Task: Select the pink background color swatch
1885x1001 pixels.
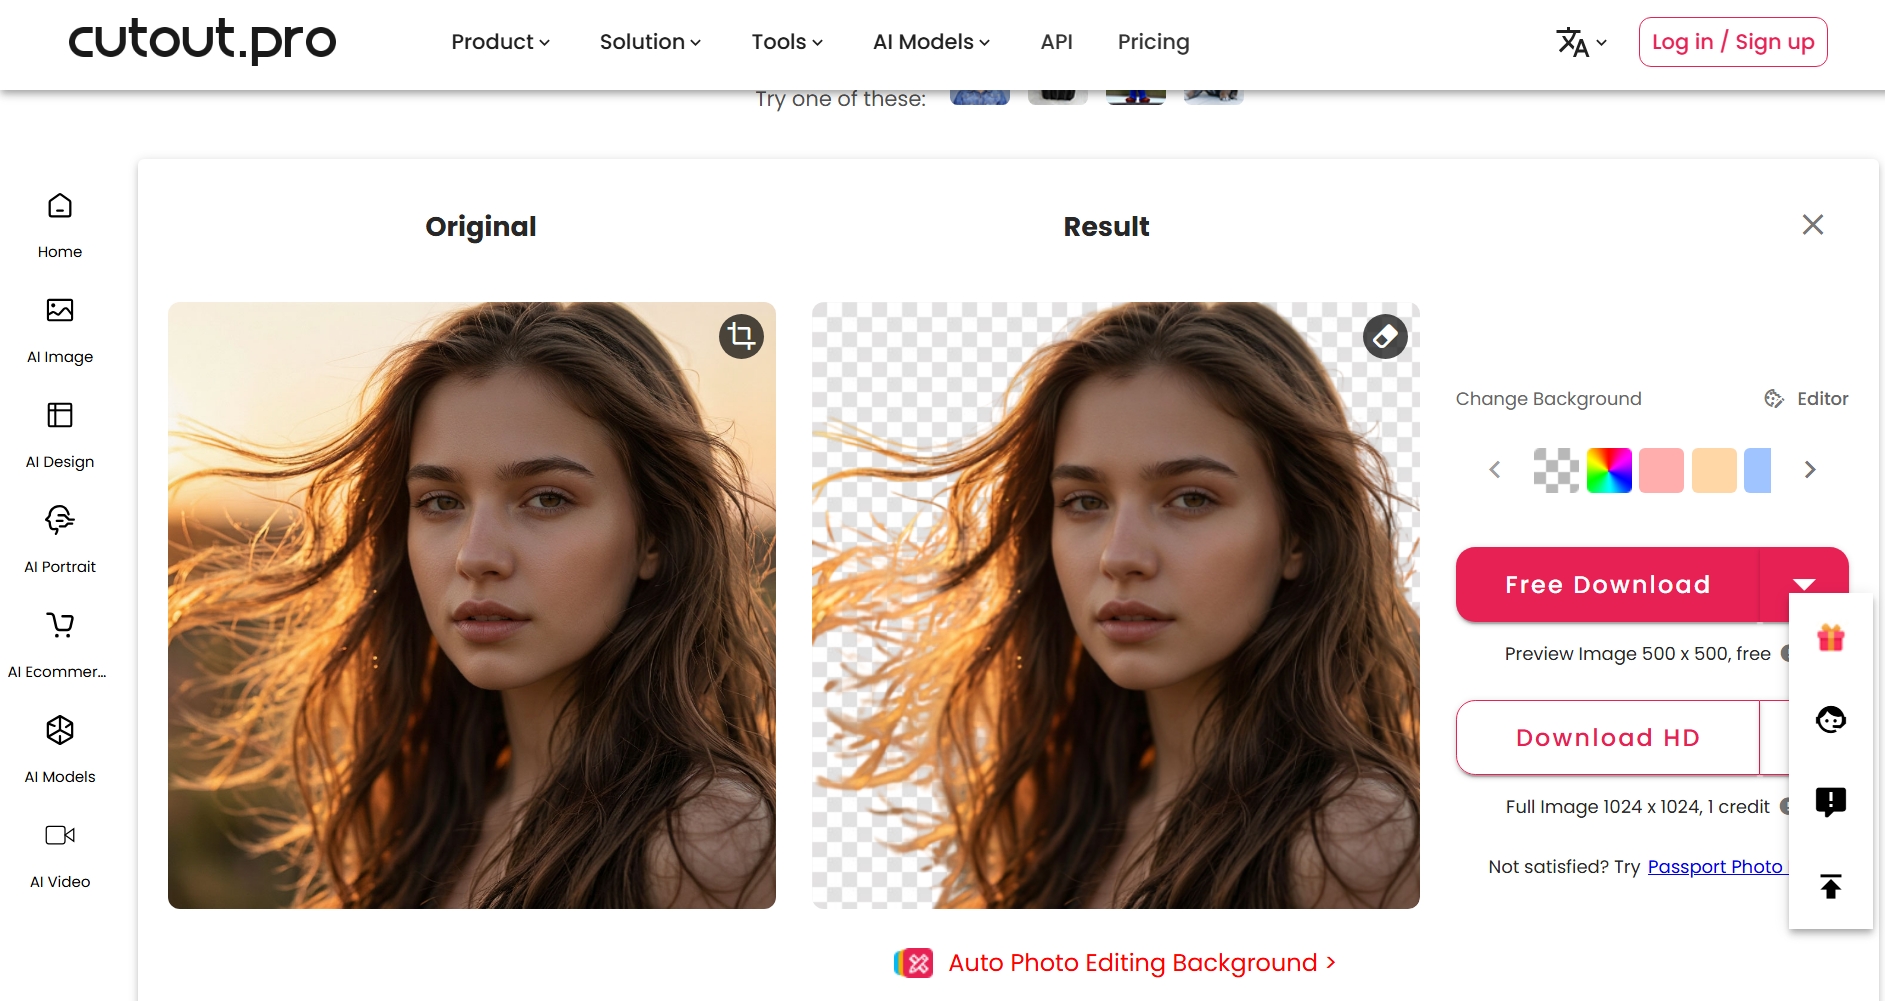Action: pos(1661,470)
